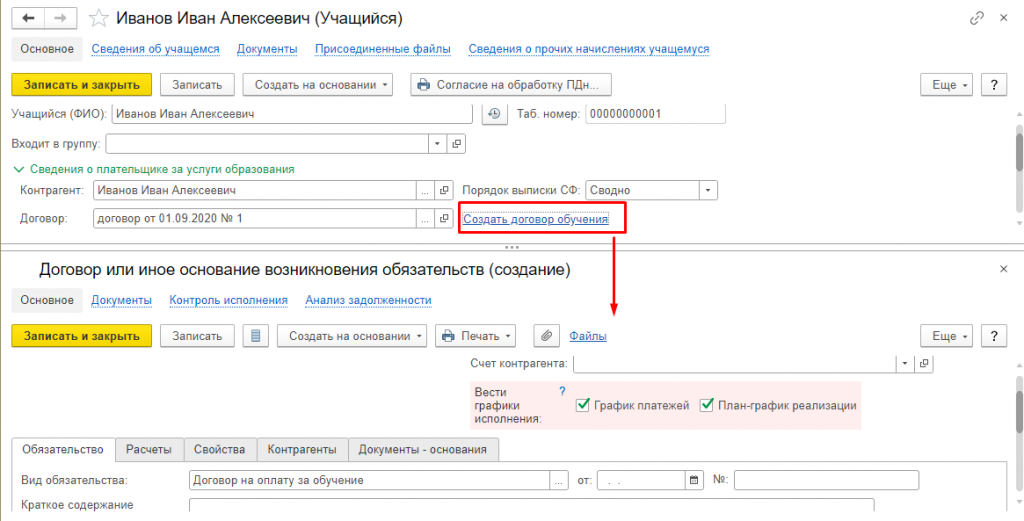Open the Порядок выписки СФ dropdown
The image size is (1024, 521).
pos(709,191)
